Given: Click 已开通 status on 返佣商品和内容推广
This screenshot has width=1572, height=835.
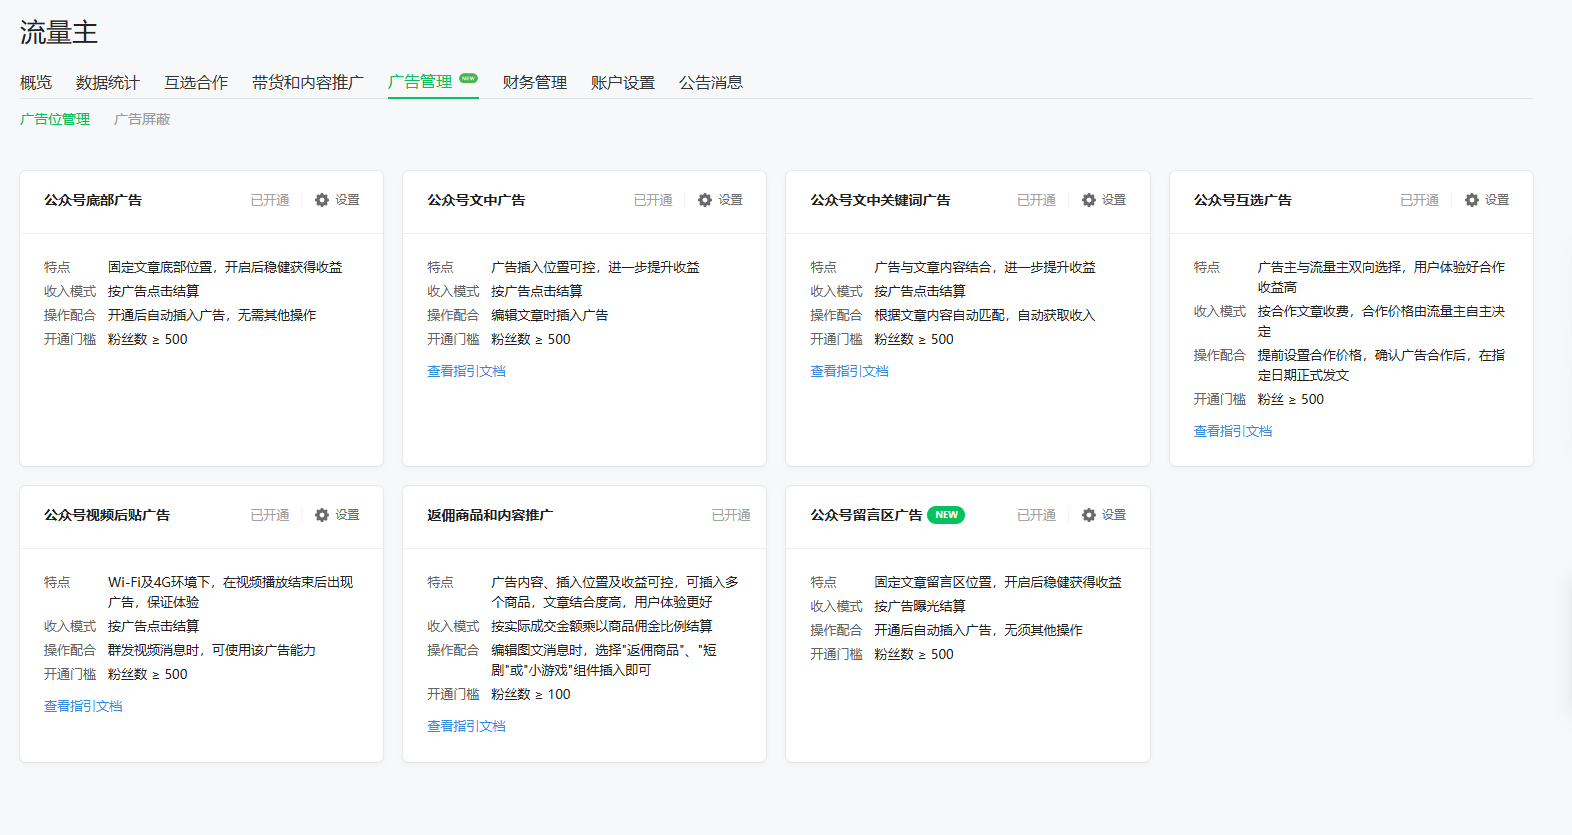Looking at the screenshot, I should coord(731,515).
